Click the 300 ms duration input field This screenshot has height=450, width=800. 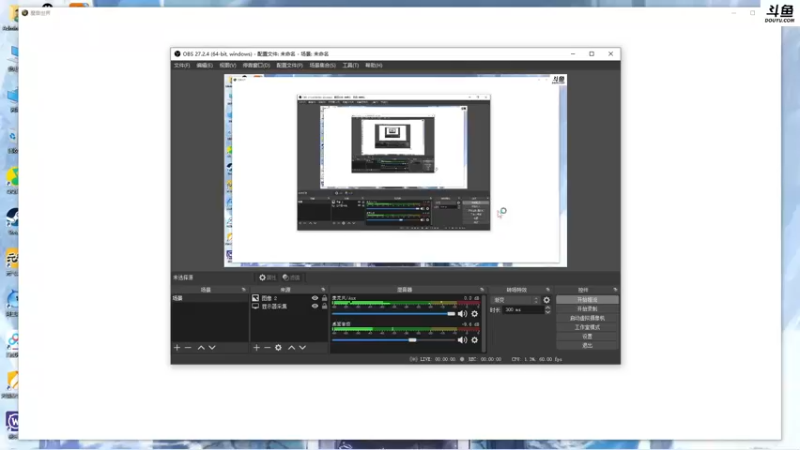[523, 310]
